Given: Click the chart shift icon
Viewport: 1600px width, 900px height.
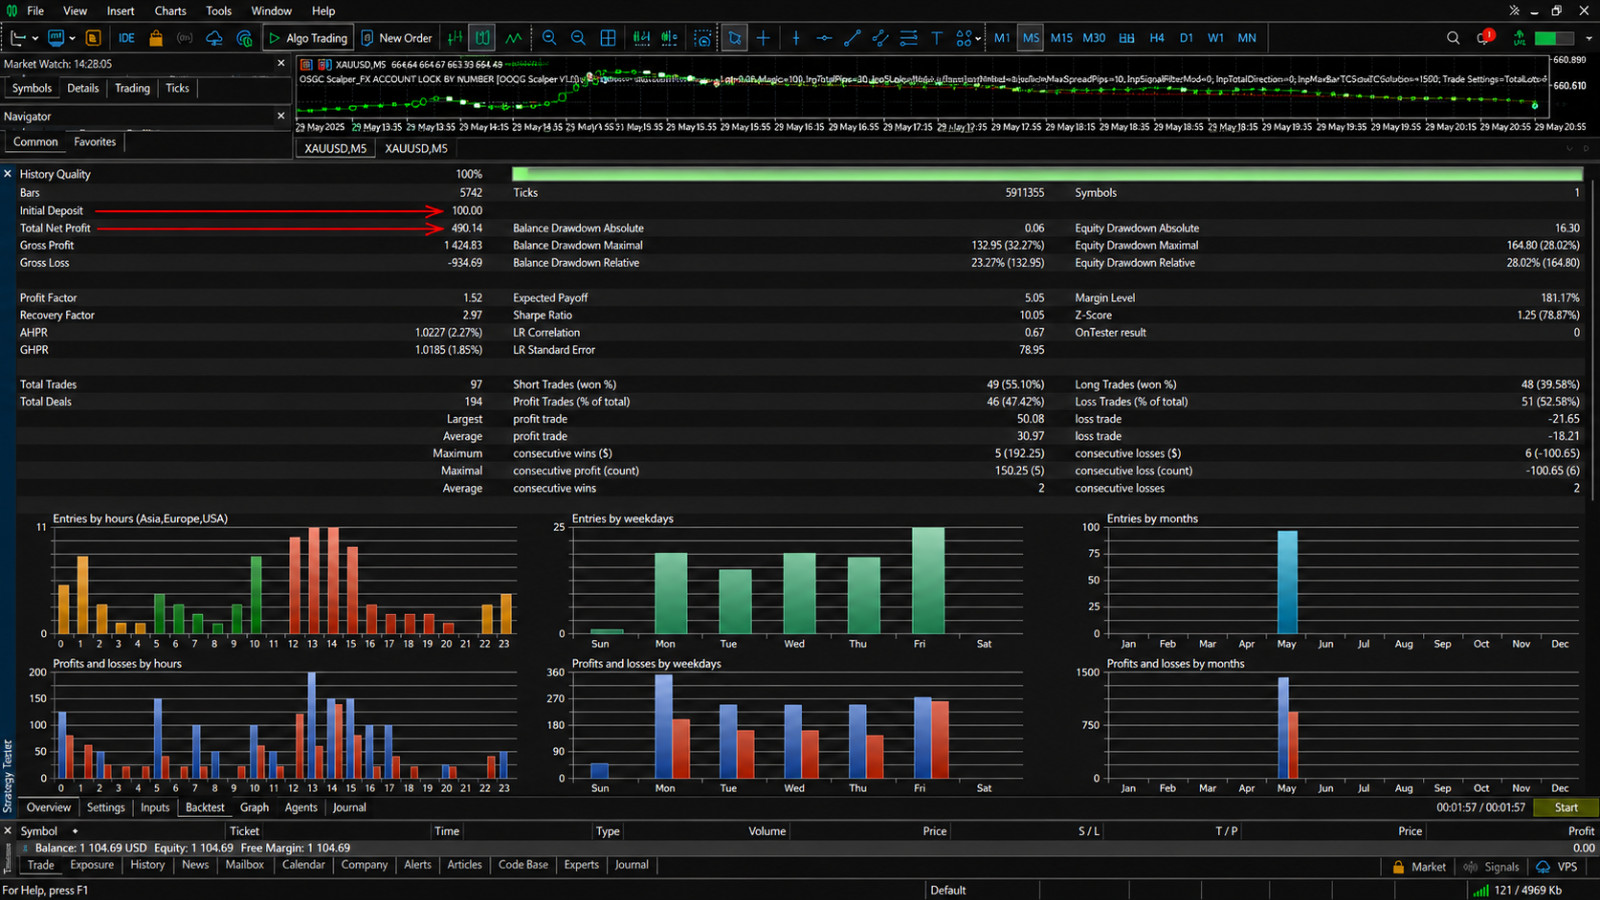Looking at the screenshot, I should point(669,38).
